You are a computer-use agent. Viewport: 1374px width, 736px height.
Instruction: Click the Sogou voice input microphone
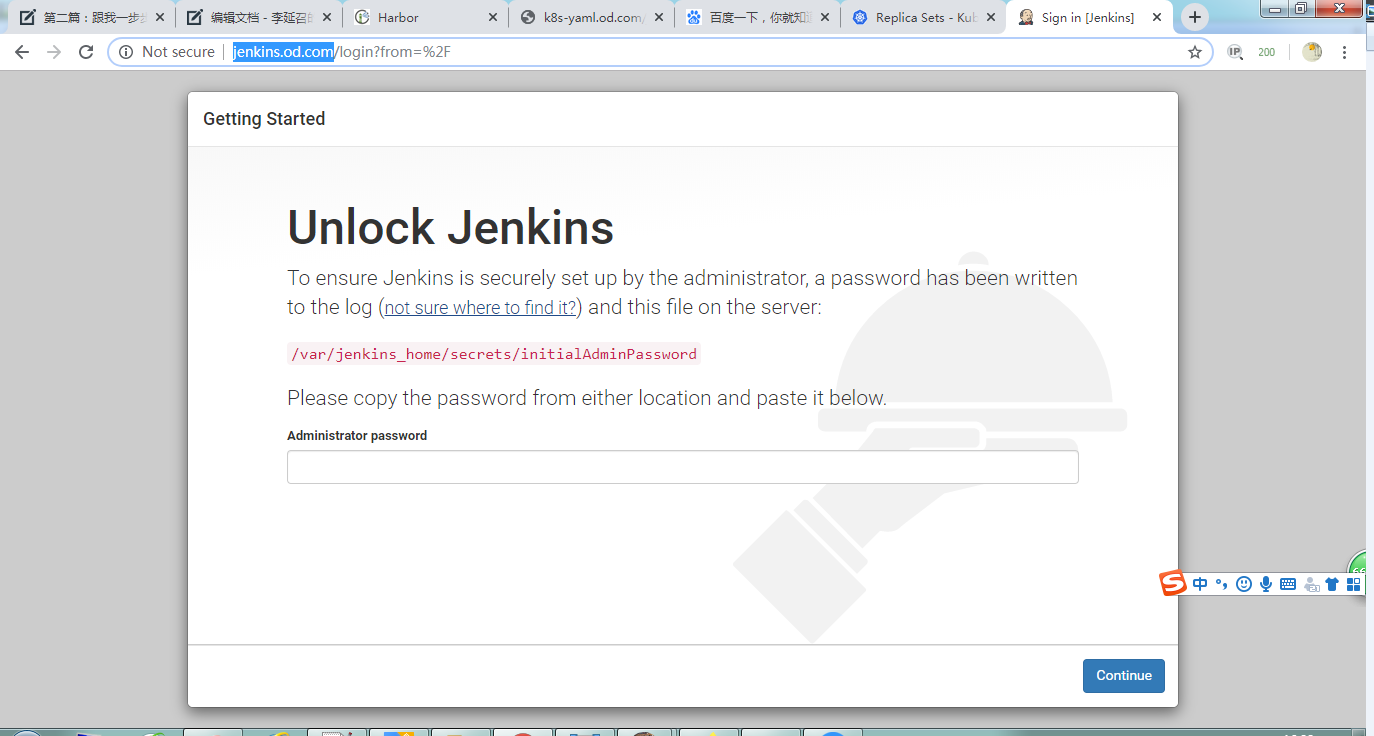tap(1266, 584)
